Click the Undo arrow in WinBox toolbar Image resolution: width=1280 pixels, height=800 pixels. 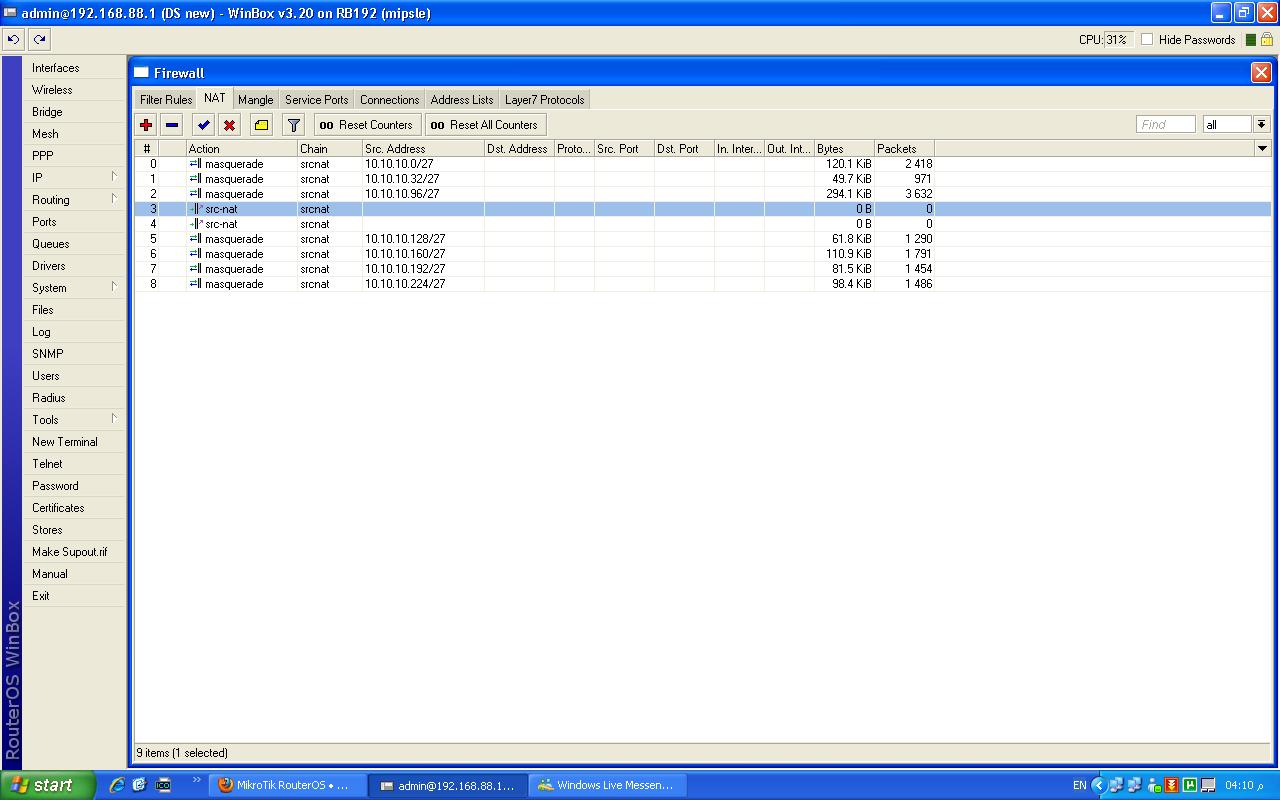tap(13, 40)
